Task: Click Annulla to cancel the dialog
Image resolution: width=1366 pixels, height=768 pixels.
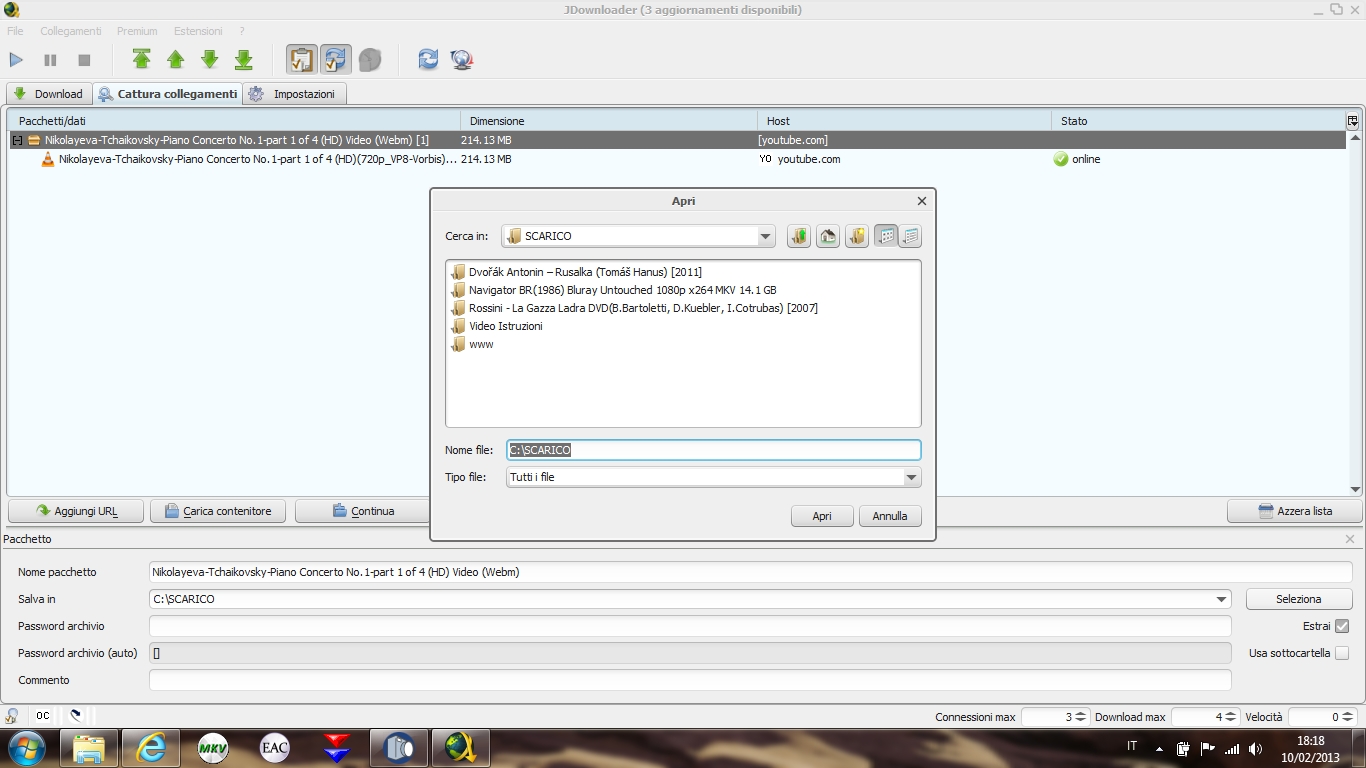Action: (890, 516)
